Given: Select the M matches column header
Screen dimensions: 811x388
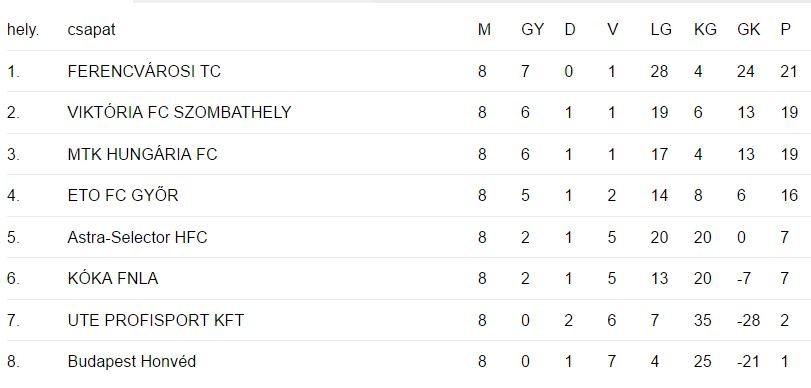Looking at the screenshot, I should click(484, 30).
